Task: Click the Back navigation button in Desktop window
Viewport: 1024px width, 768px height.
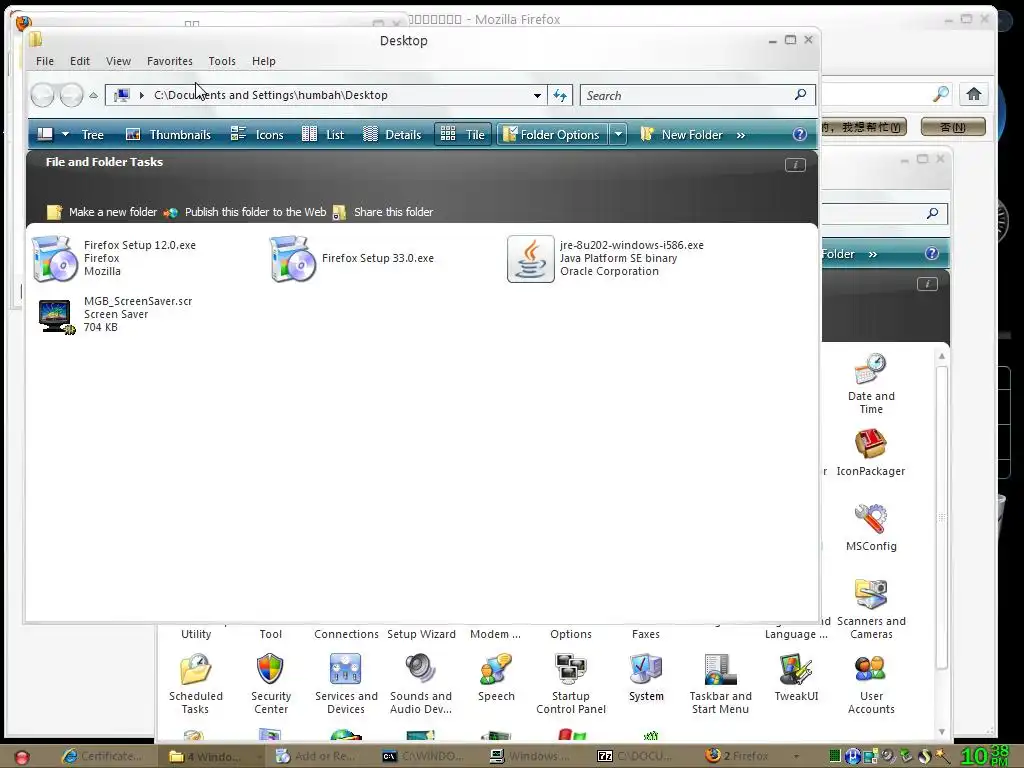Action: tap(42, 95)
